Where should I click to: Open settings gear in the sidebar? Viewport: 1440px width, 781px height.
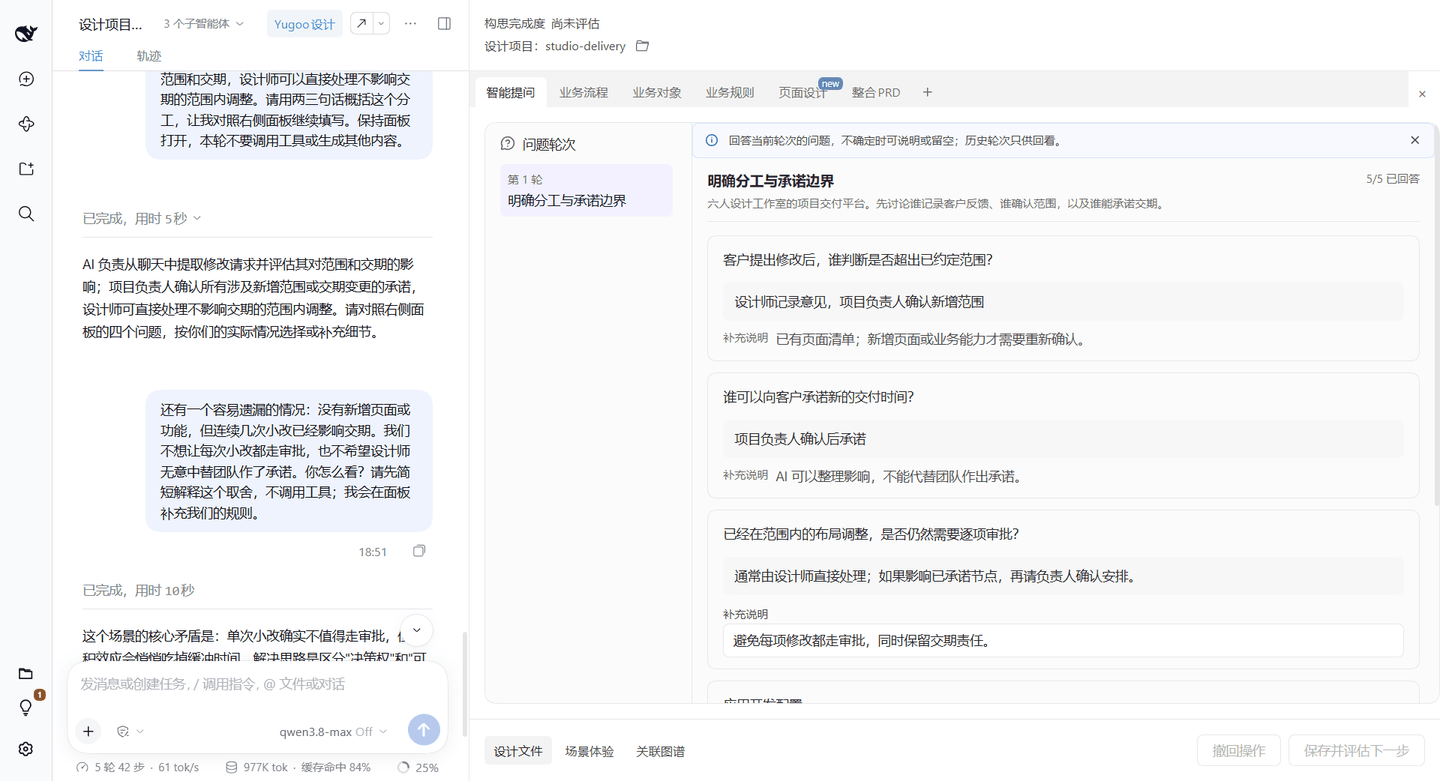26,749
